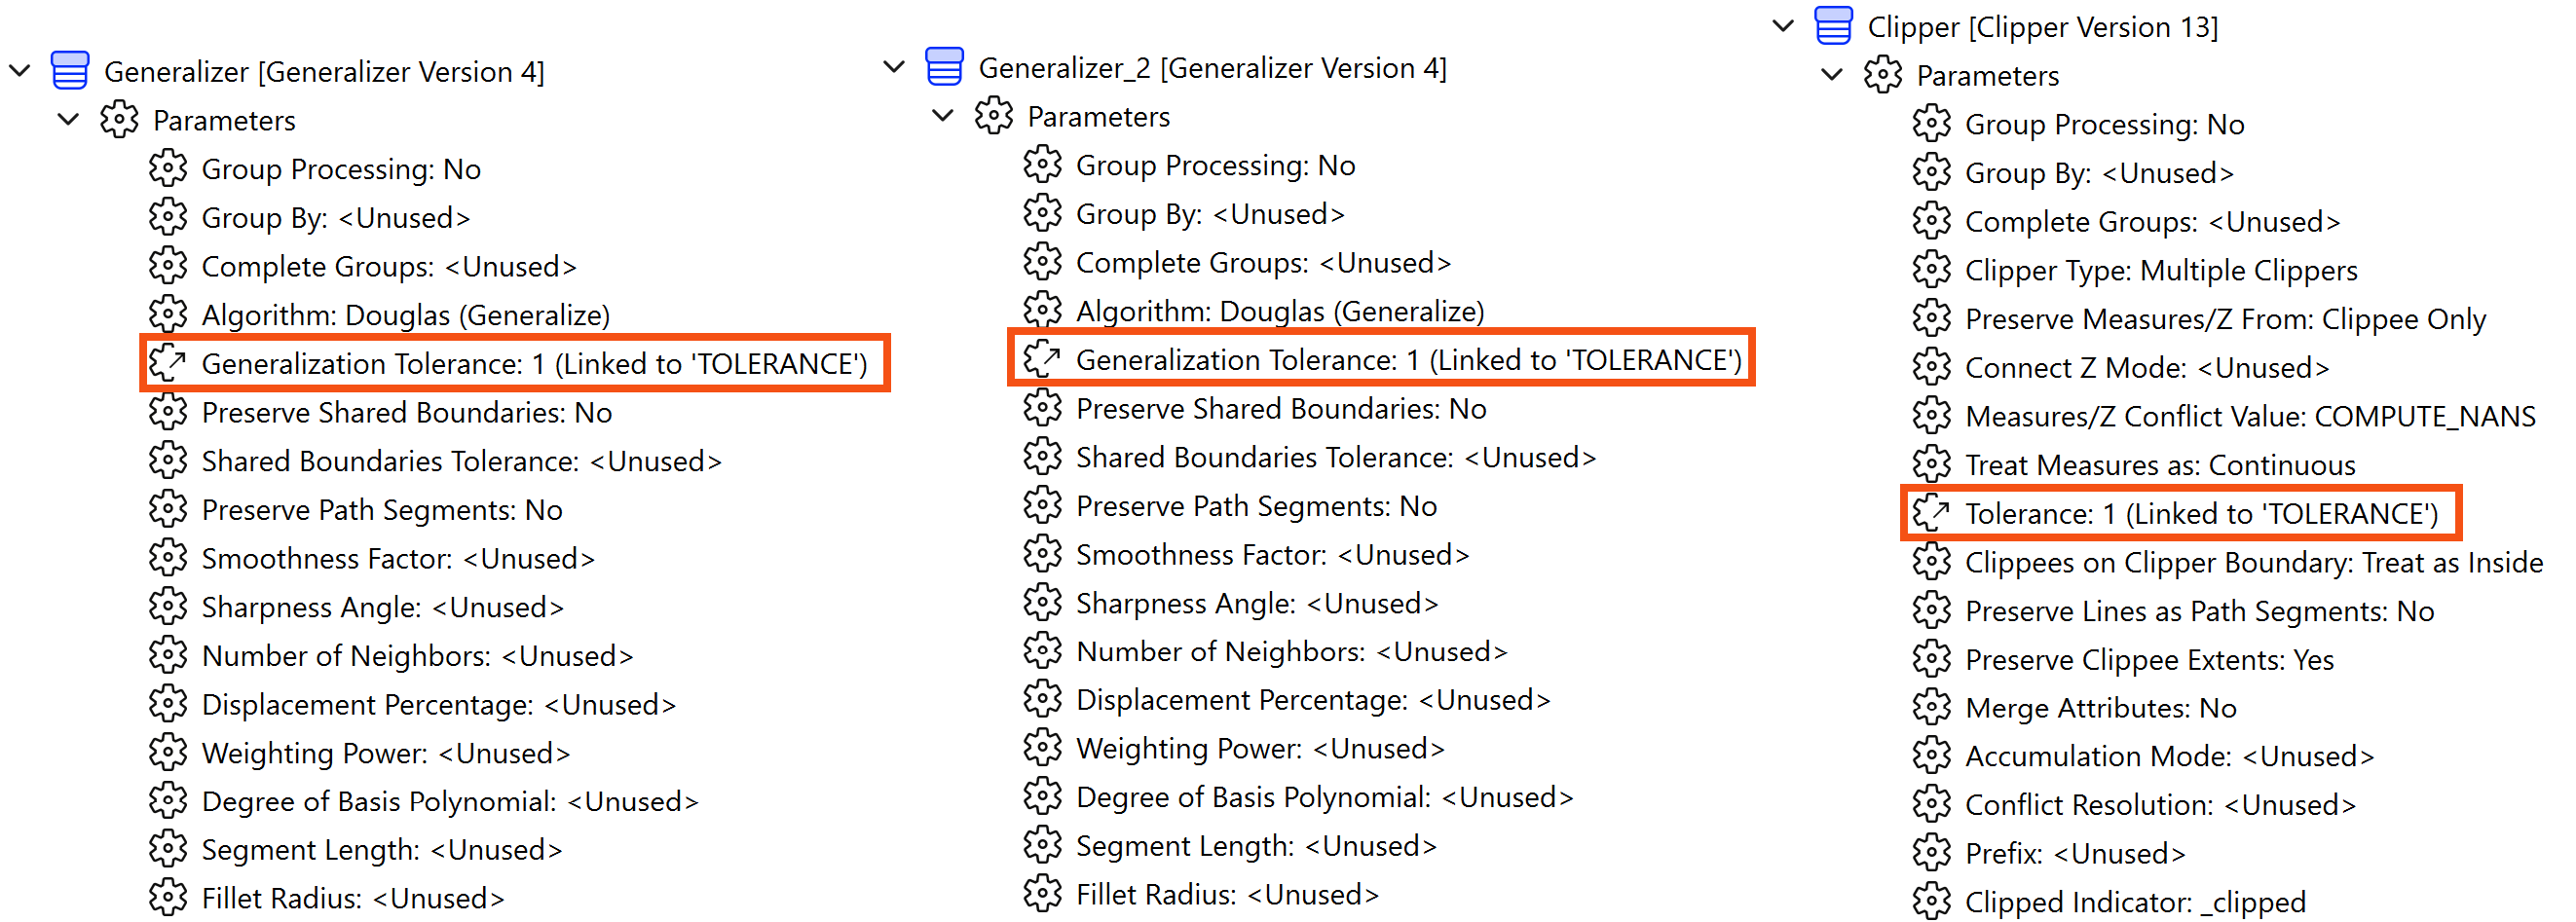
Task: Click the gear icon beside Clipped Indicator: _clipped
Action: (1932, 901)
